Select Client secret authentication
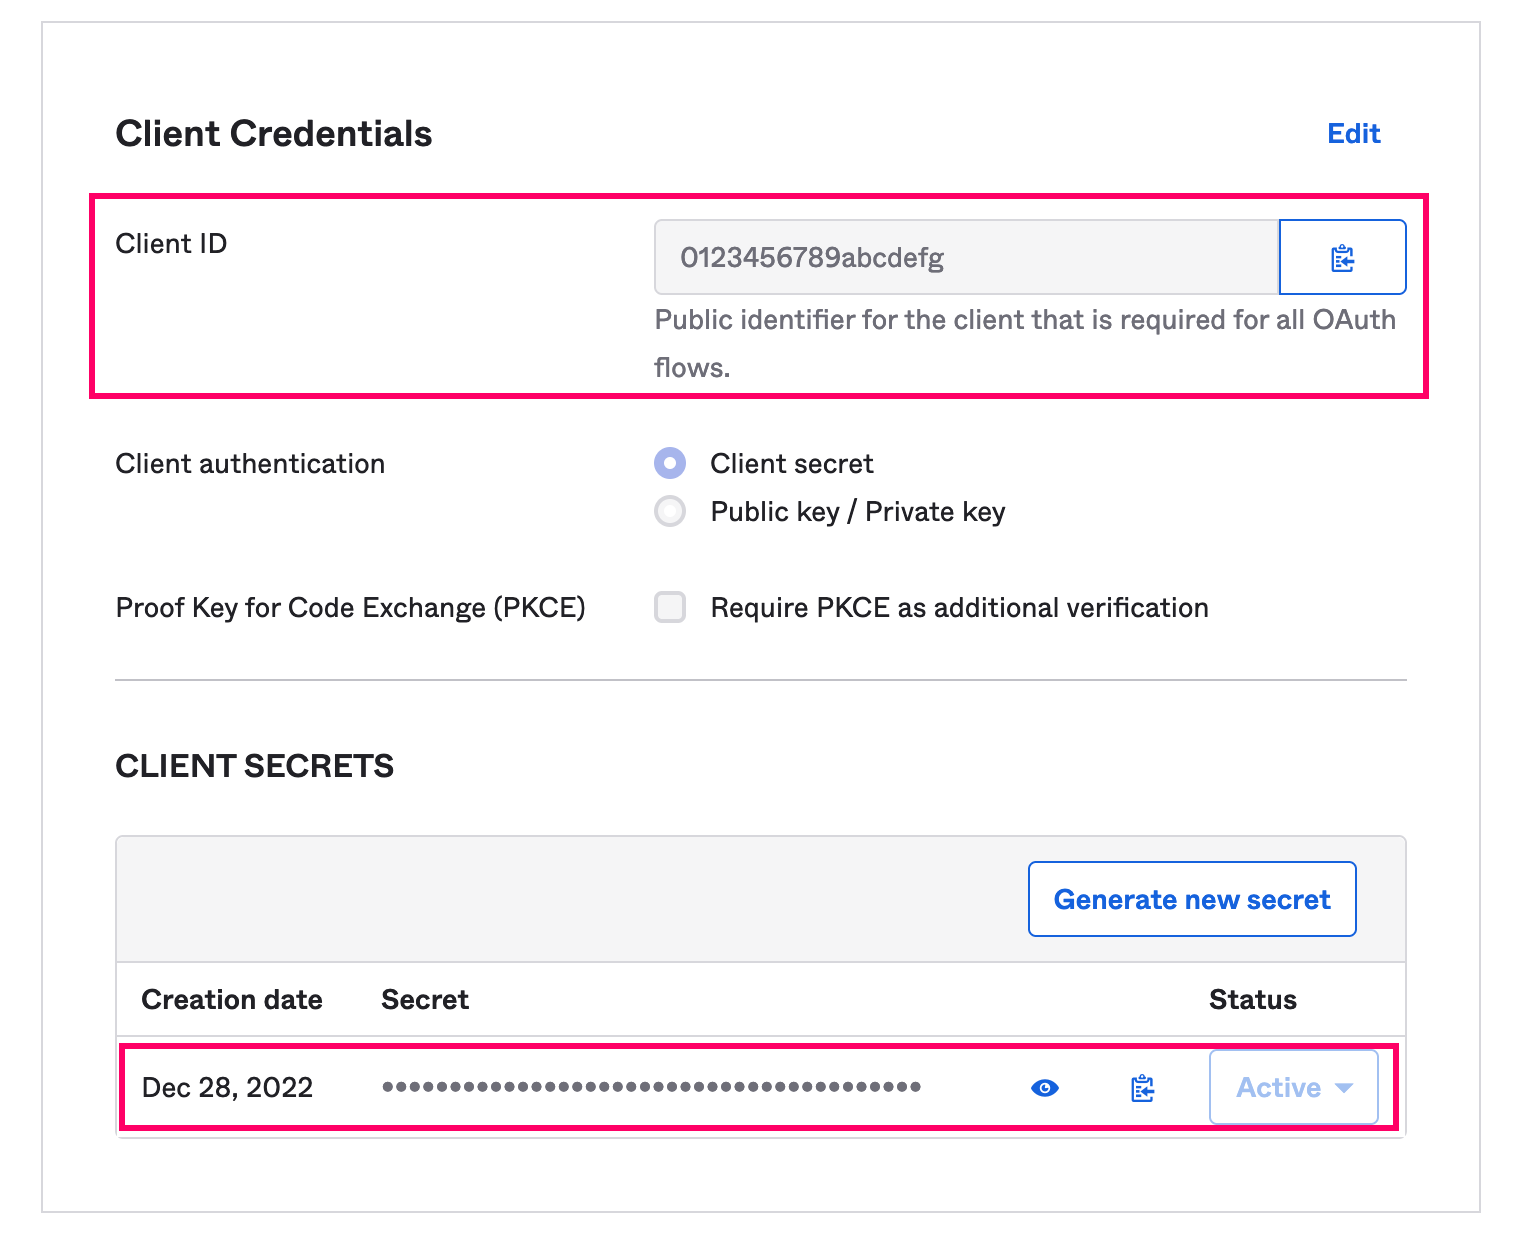The image size is (1526, 1254). (670, 463)
